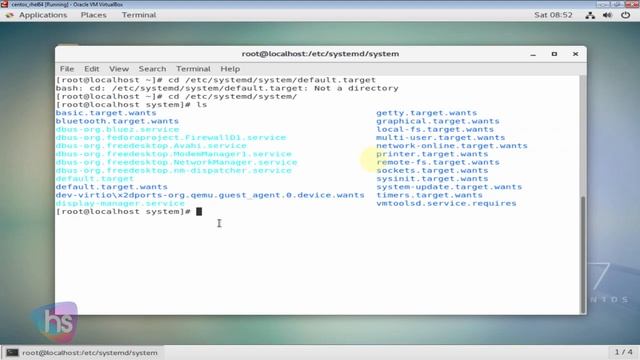Open the Search menu in terminal

coord(152,69)
